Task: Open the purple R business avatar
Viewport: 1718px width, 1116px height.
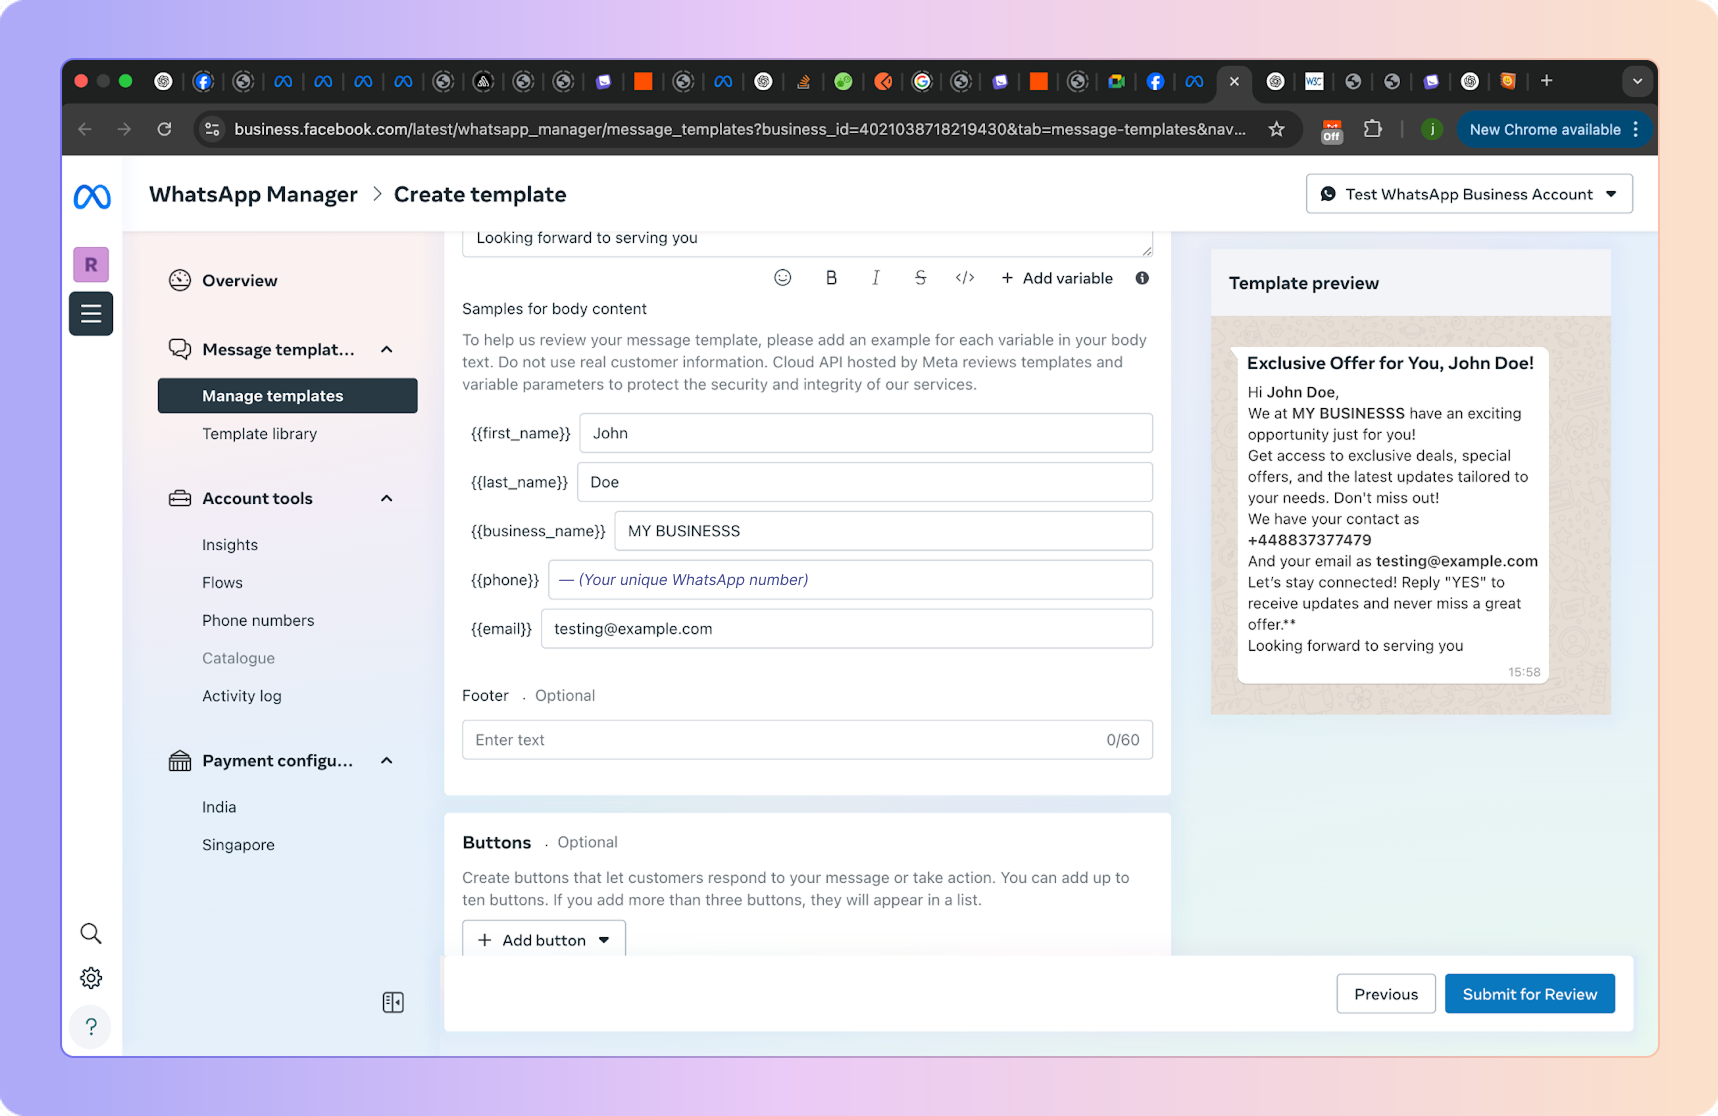Action: [x=91, y=265]
